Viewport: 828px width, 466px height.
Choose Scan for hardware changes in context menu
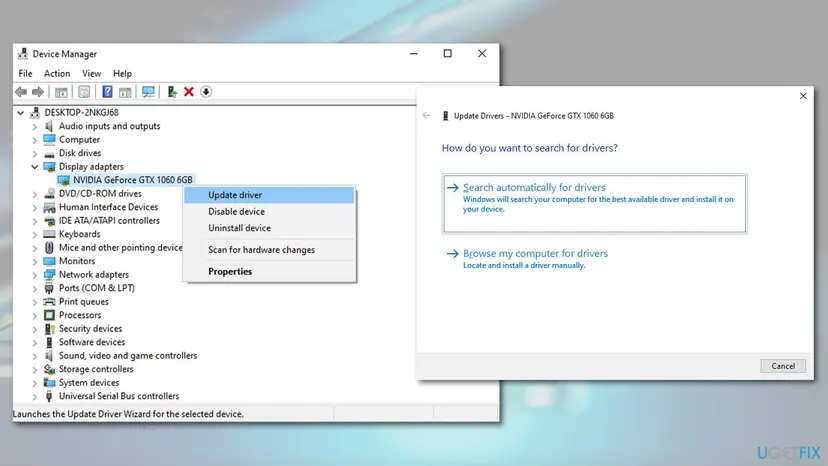point(269,249)
